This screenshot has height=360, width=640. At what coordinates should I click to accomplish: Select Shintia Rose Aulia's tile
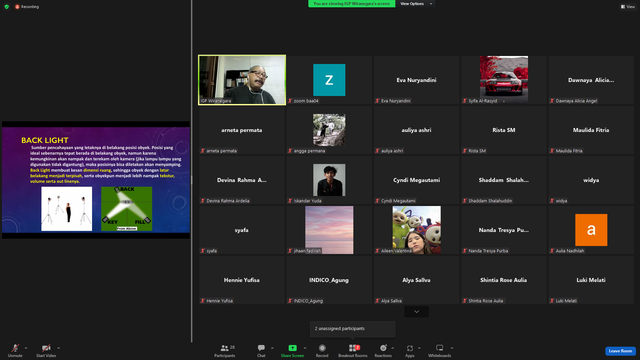[x=504, y=280]
